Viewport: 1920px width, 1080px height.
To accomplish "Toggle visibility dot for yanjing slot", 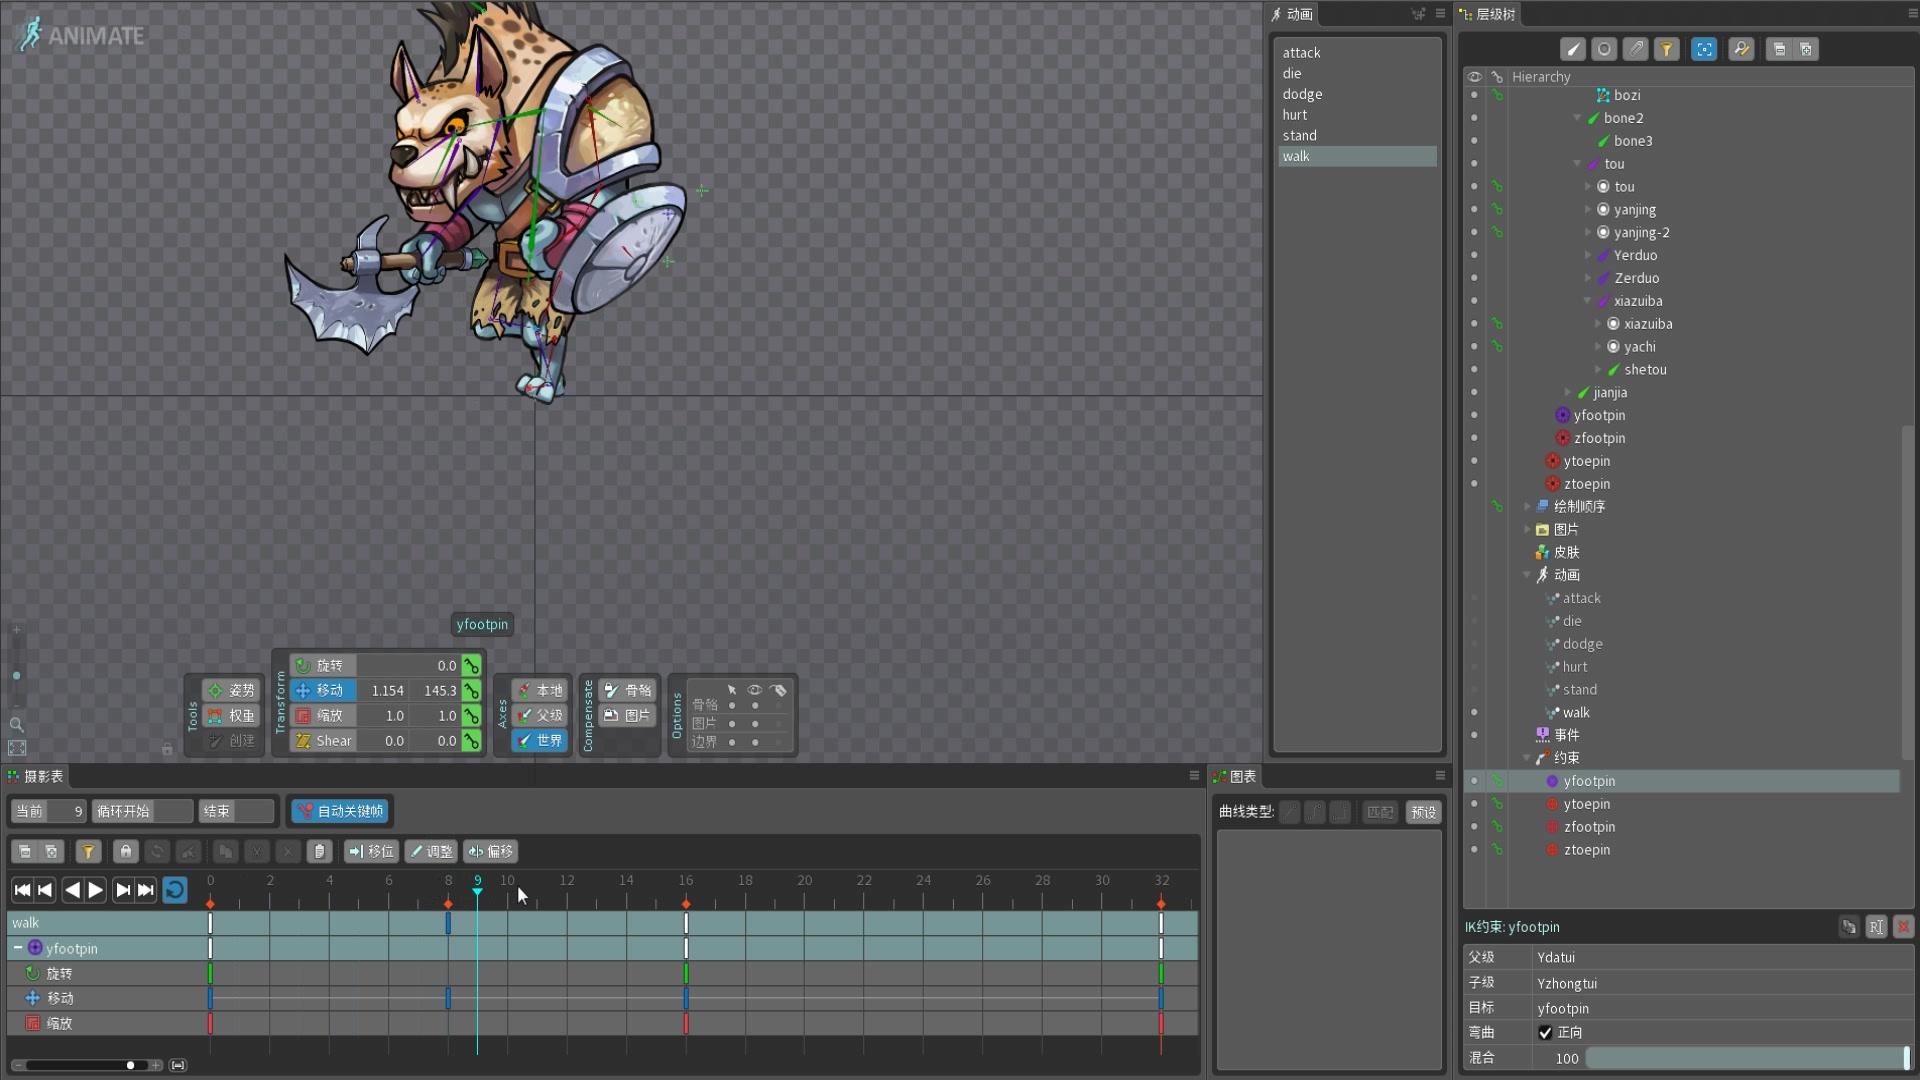I will coord(1474,209).
